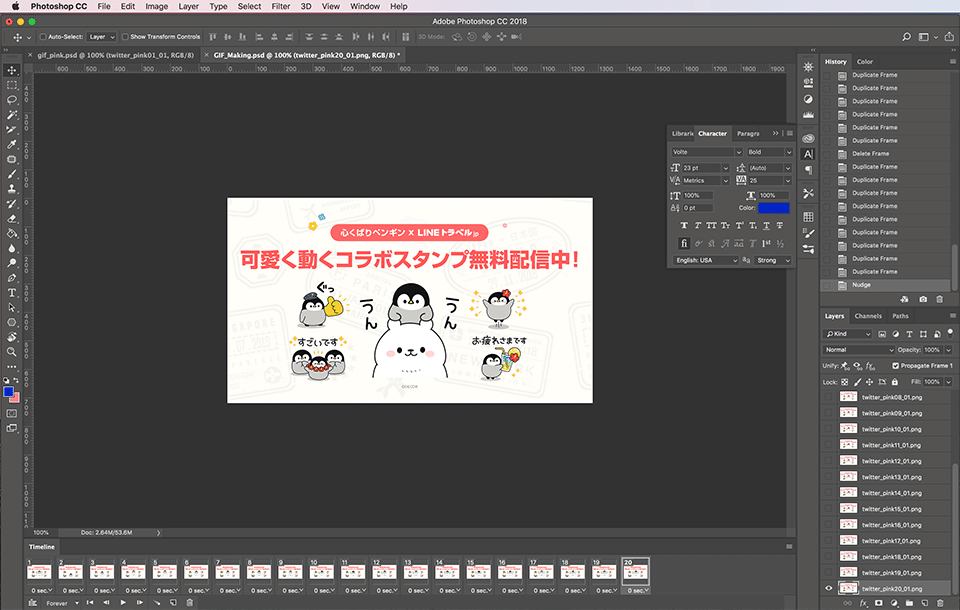Open anti-aliasing Strong dropdown
The image size is (960, 610).
pos(773,260)
